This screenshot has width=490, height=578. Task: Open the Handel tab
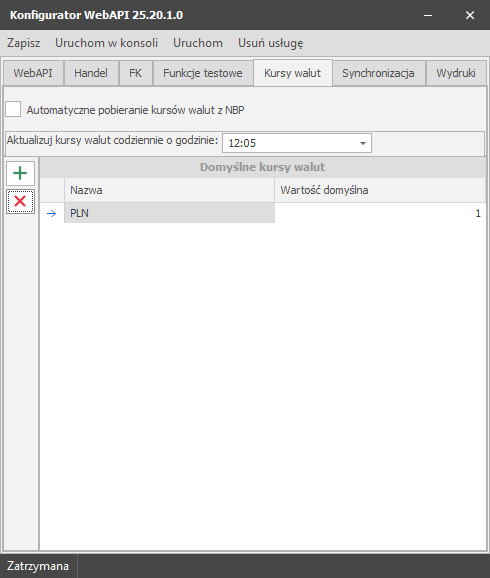(x=91, y=73)
